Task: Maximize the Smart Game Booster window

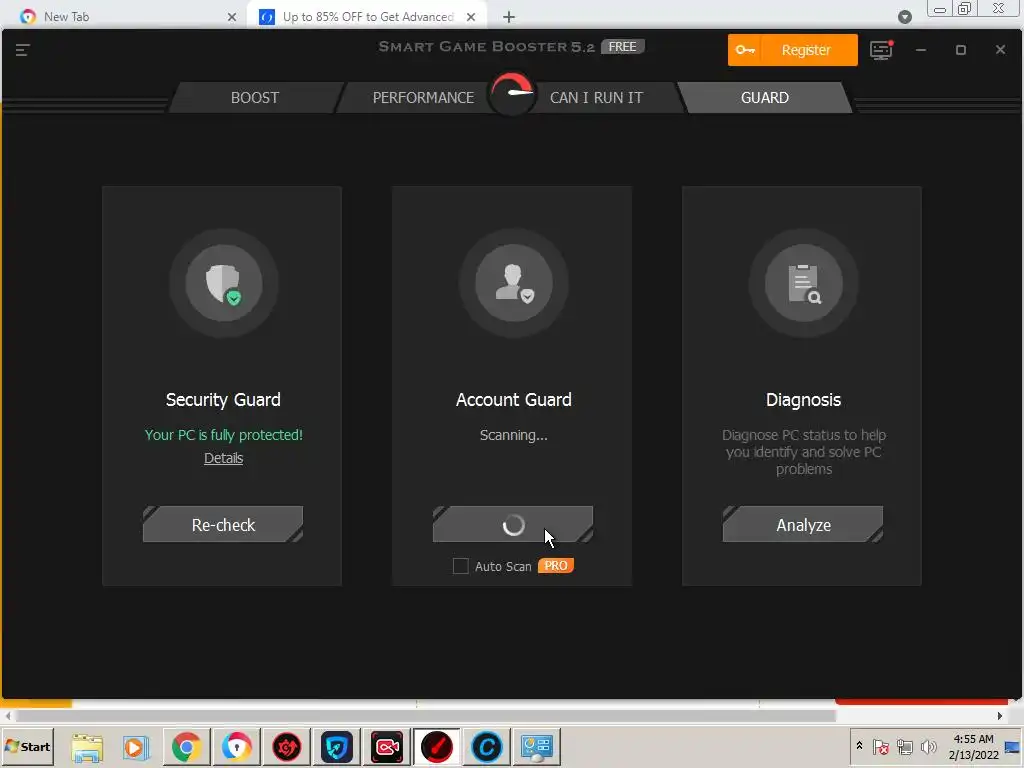Action: 961,50
